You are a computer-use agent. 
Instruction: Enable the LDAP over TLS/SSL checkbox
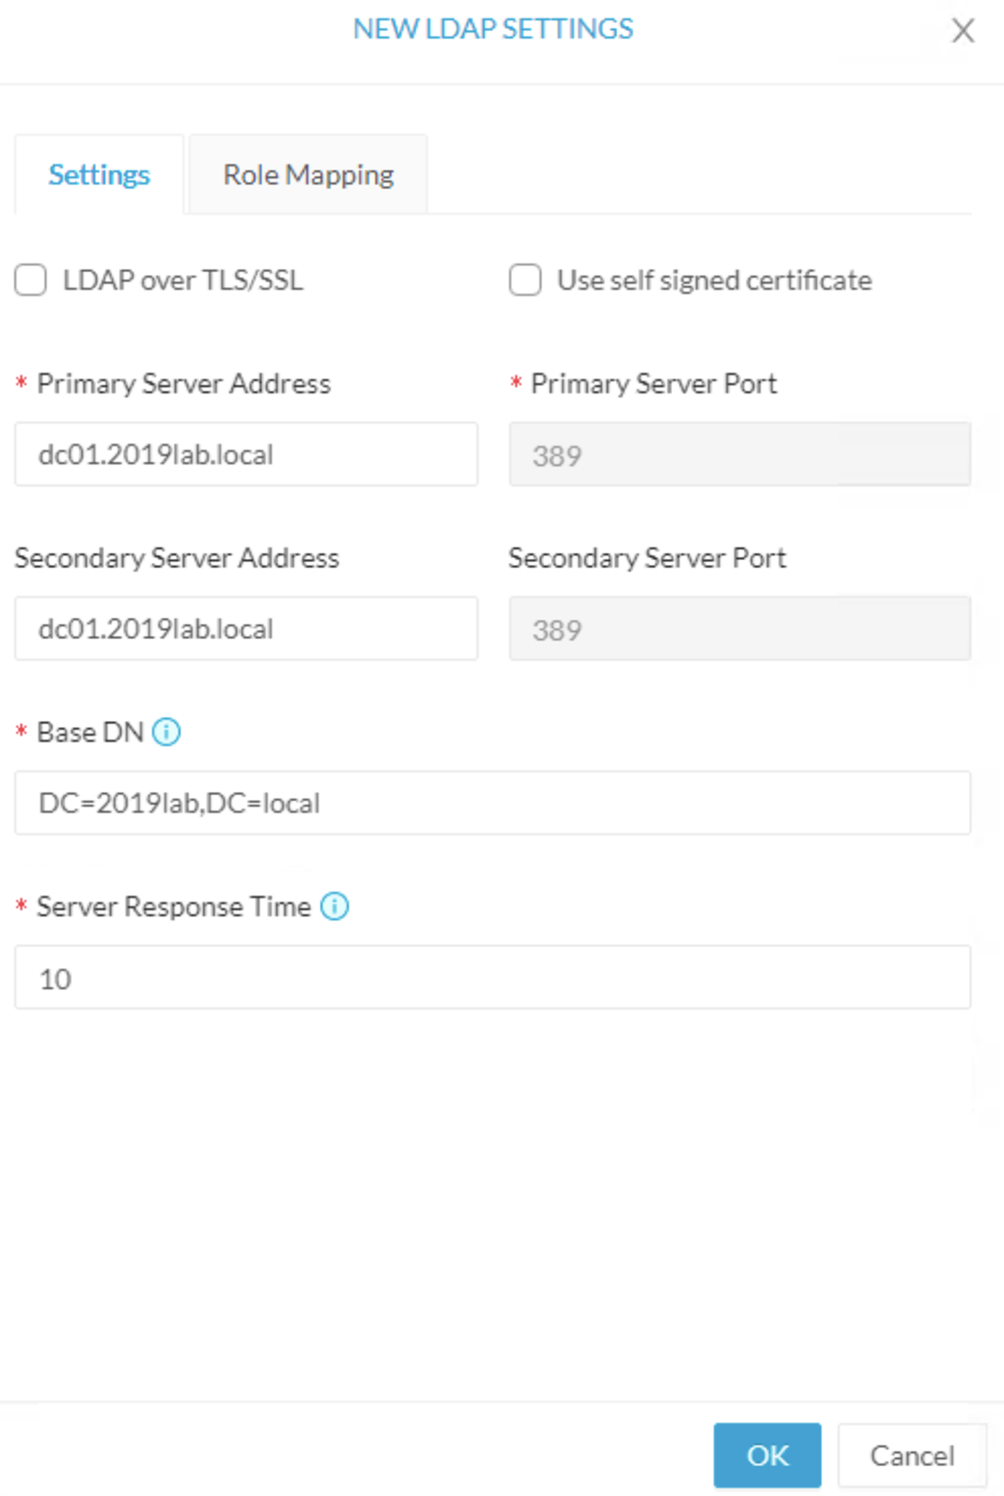click(31, 280)
